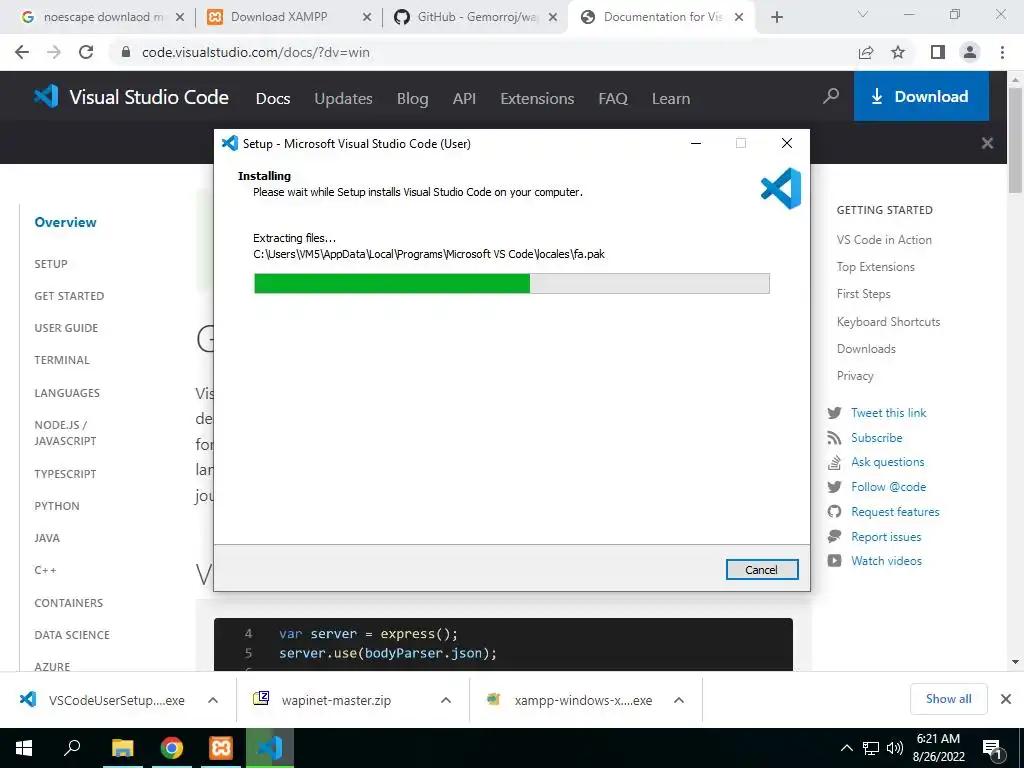Click the comment icon beside Report issues
The image size is (1024, 768).
coord(834,536)
